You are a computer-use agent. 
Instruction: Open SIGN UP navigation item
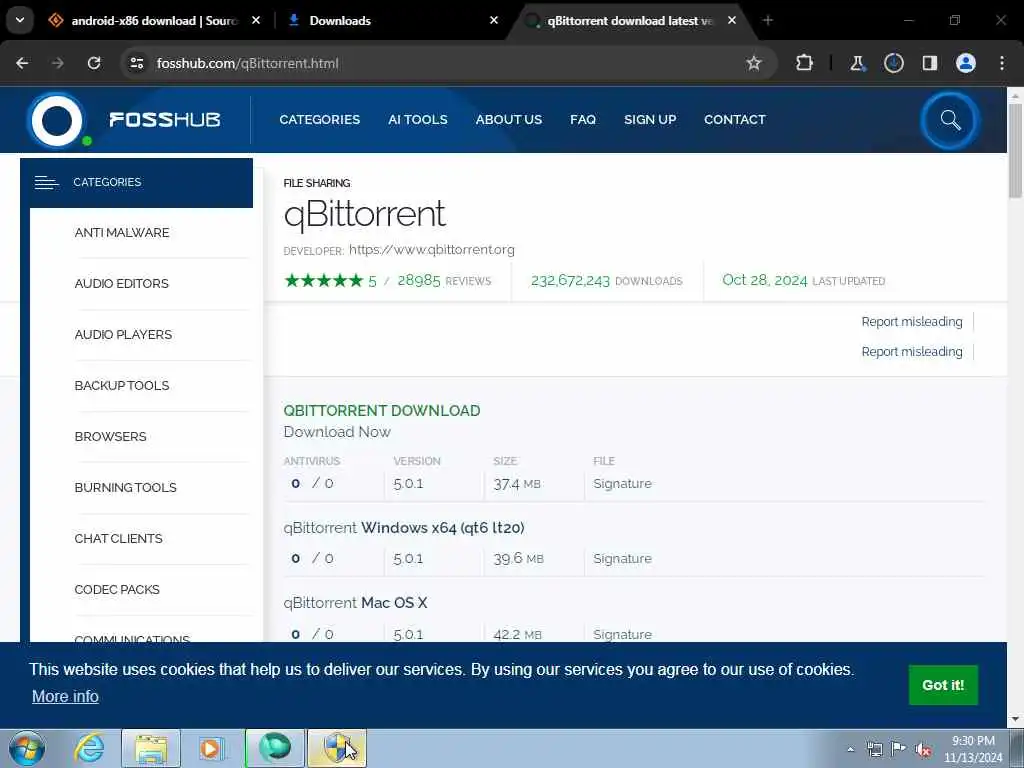(x=650, y=120)
